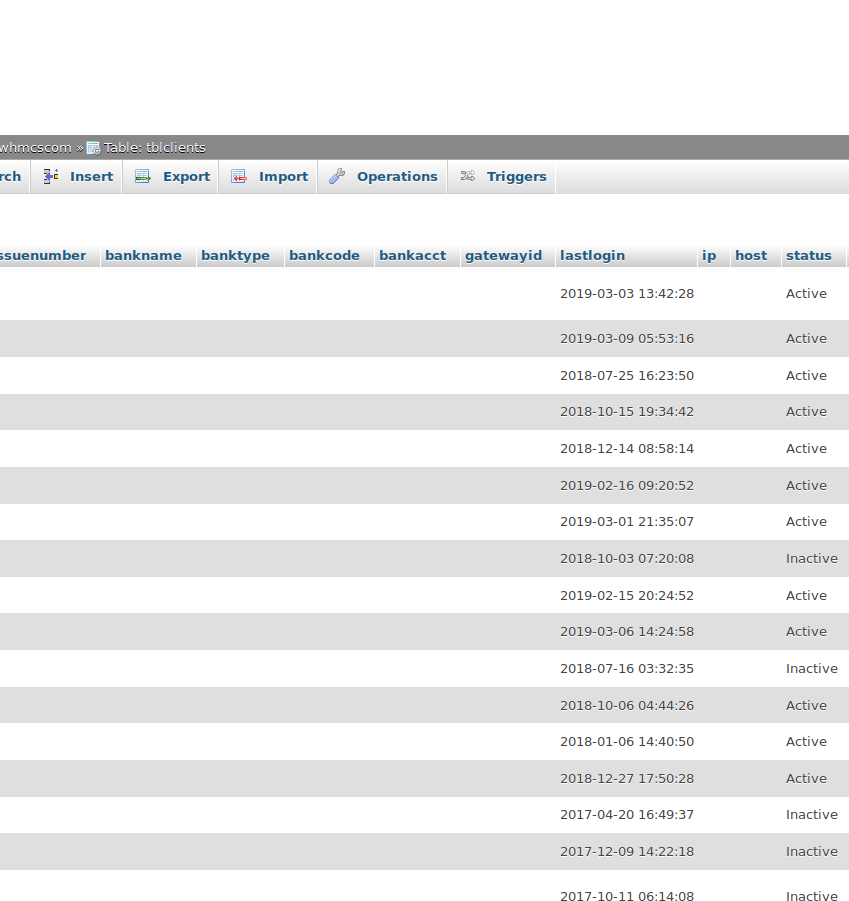The width and height of the screenshot is (849, 901).
Task: Select lastlogin cell 2019-03-01 21:35:07
Action: [627, 521]
